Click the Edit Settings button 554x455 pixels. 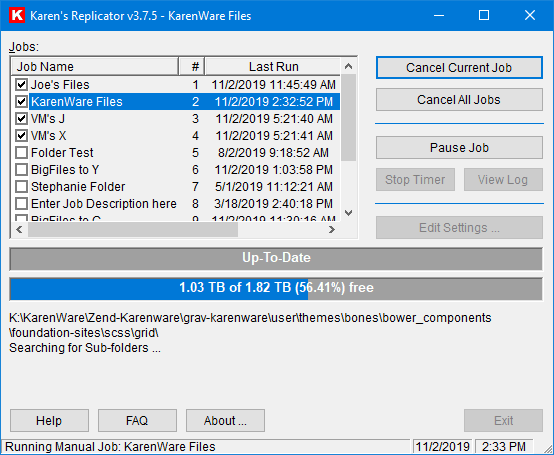[x=459, y=228]
